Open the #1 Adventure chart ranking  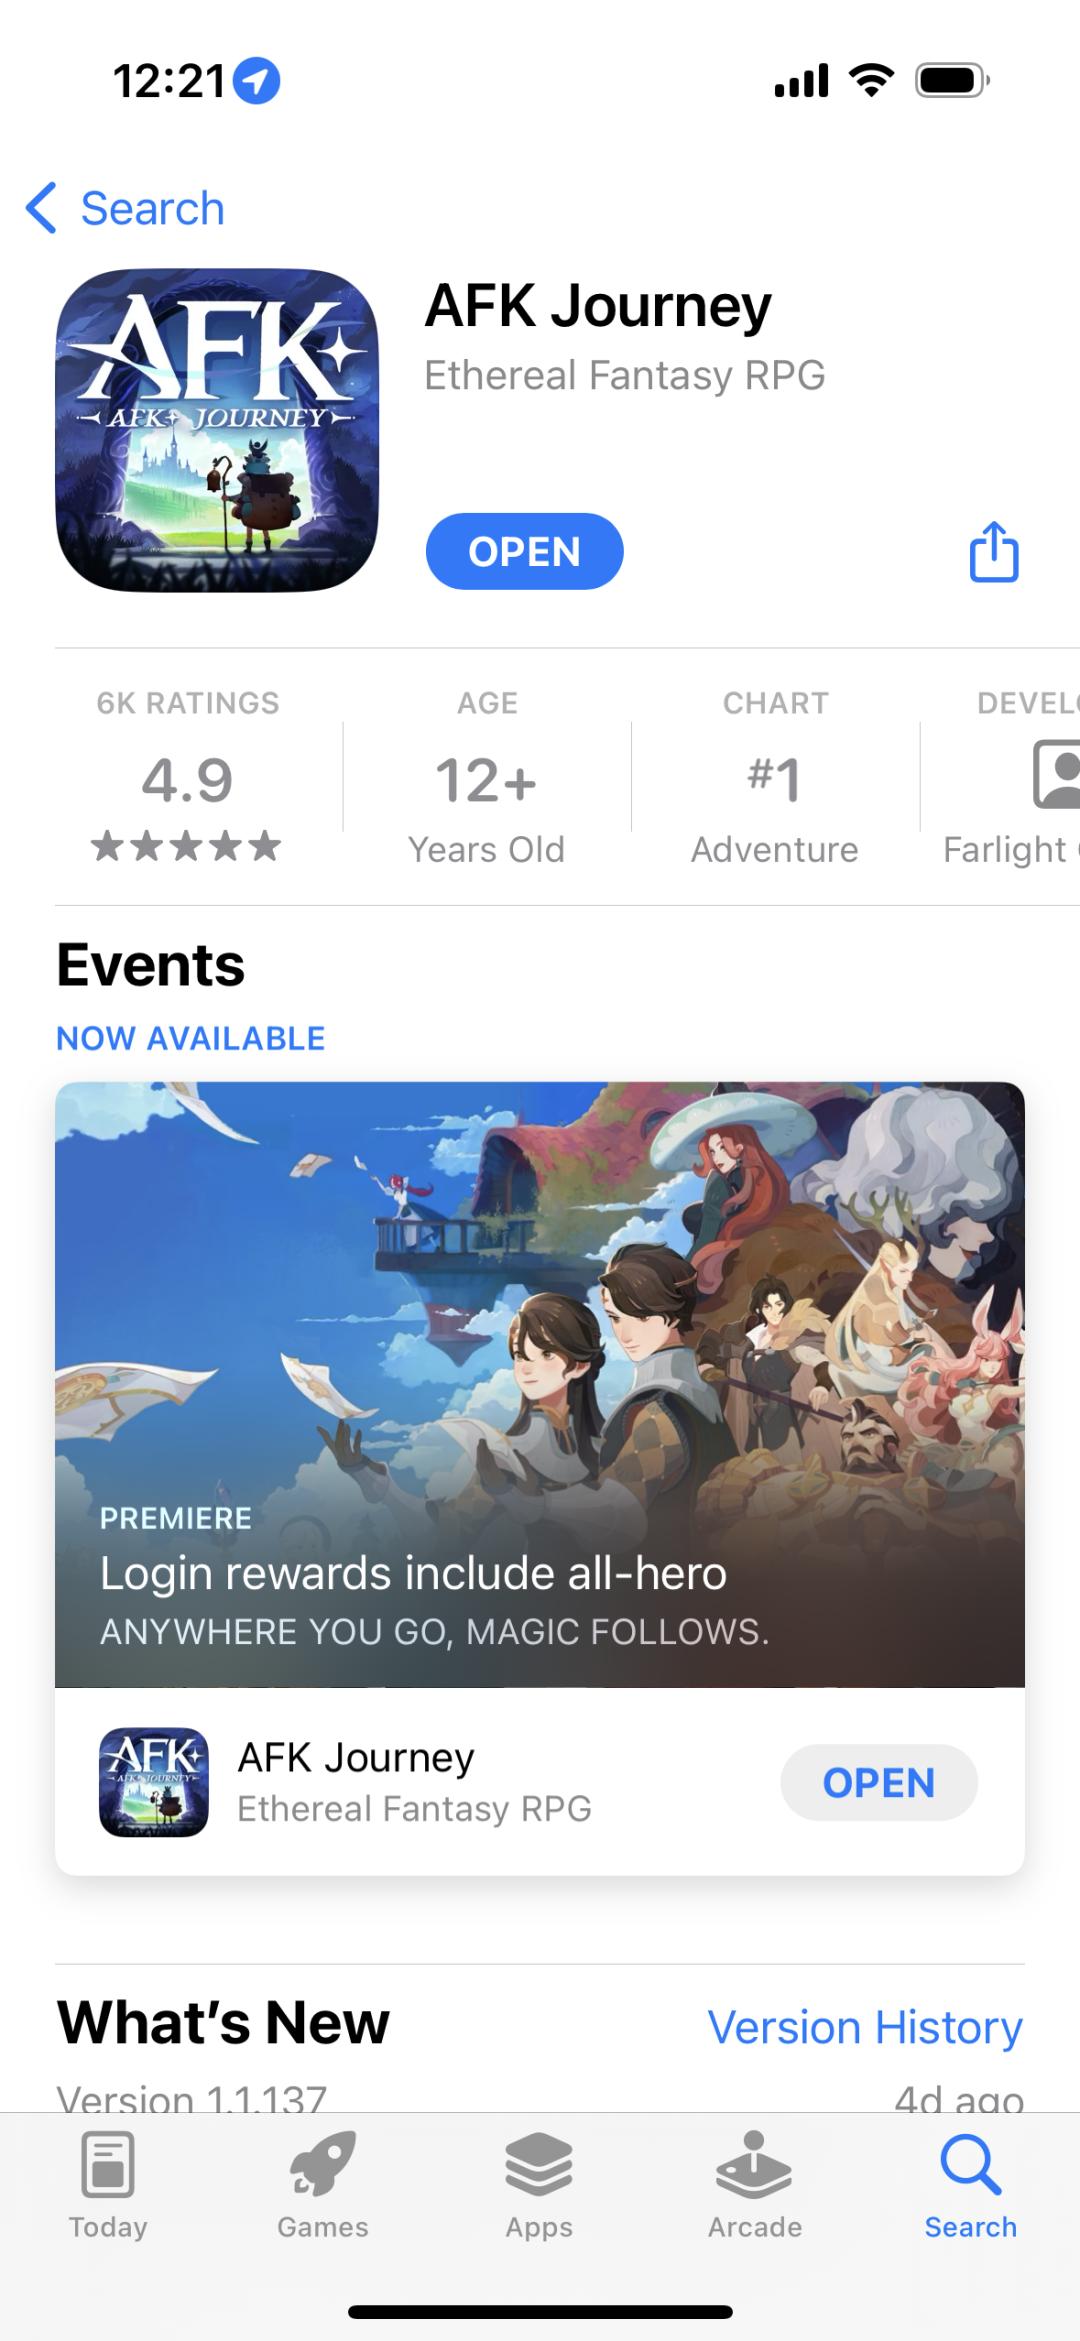coord(775,777)
